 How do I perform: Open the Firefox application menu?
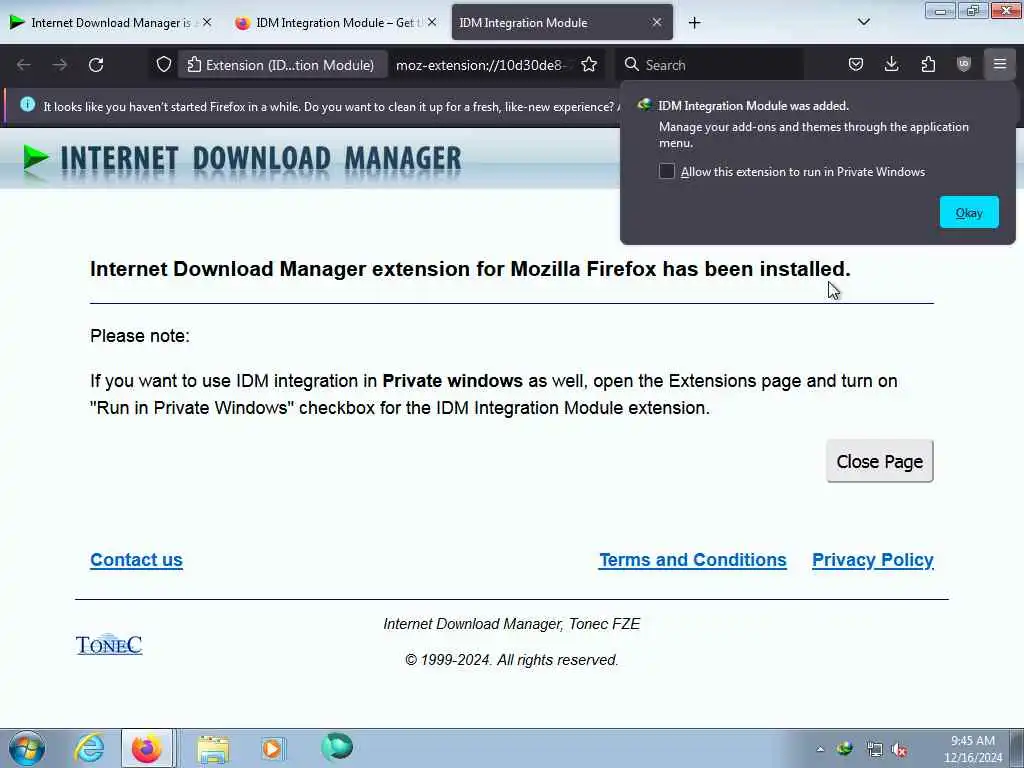[1000, 65]
